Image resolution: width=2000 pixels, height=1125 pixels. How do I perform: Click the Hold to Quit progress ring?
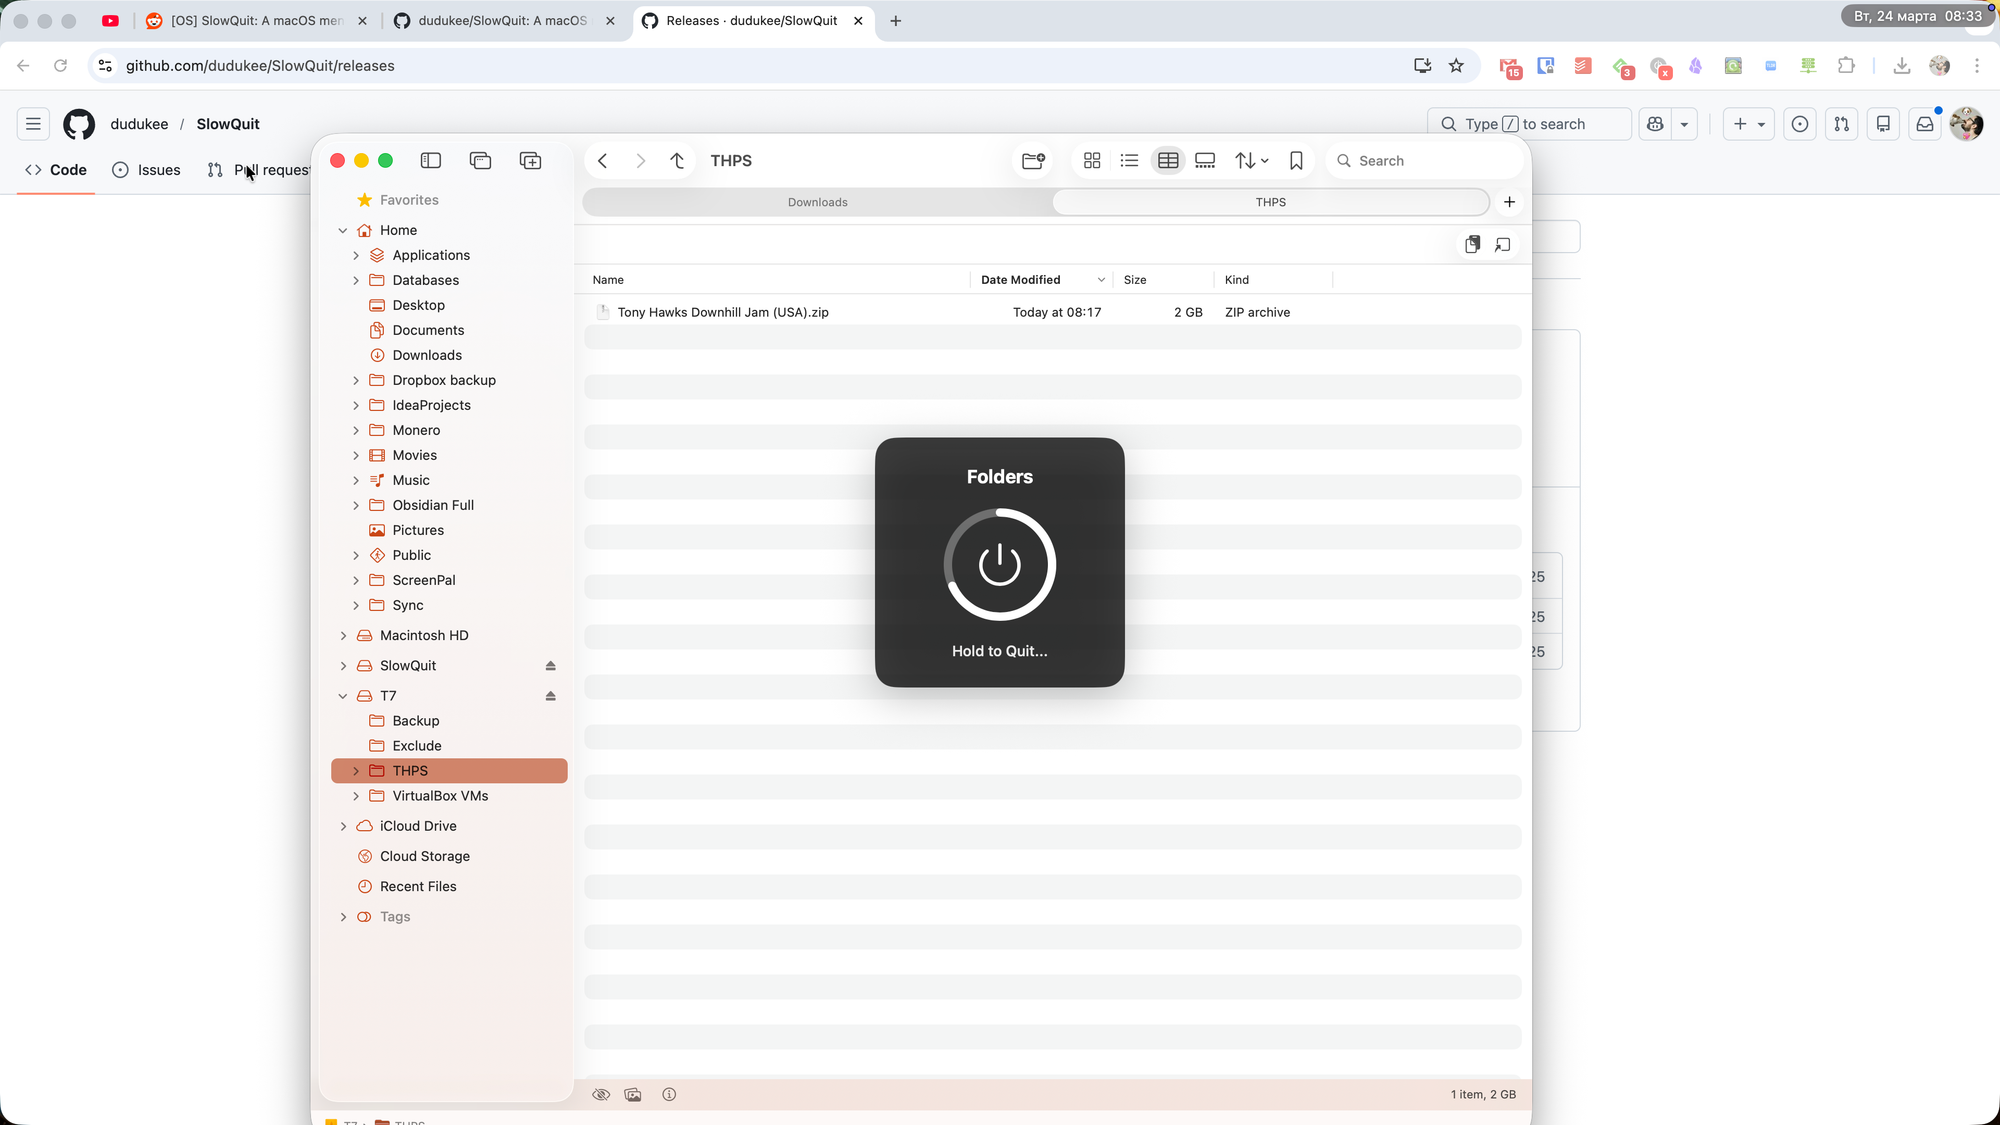click(999, 565)
